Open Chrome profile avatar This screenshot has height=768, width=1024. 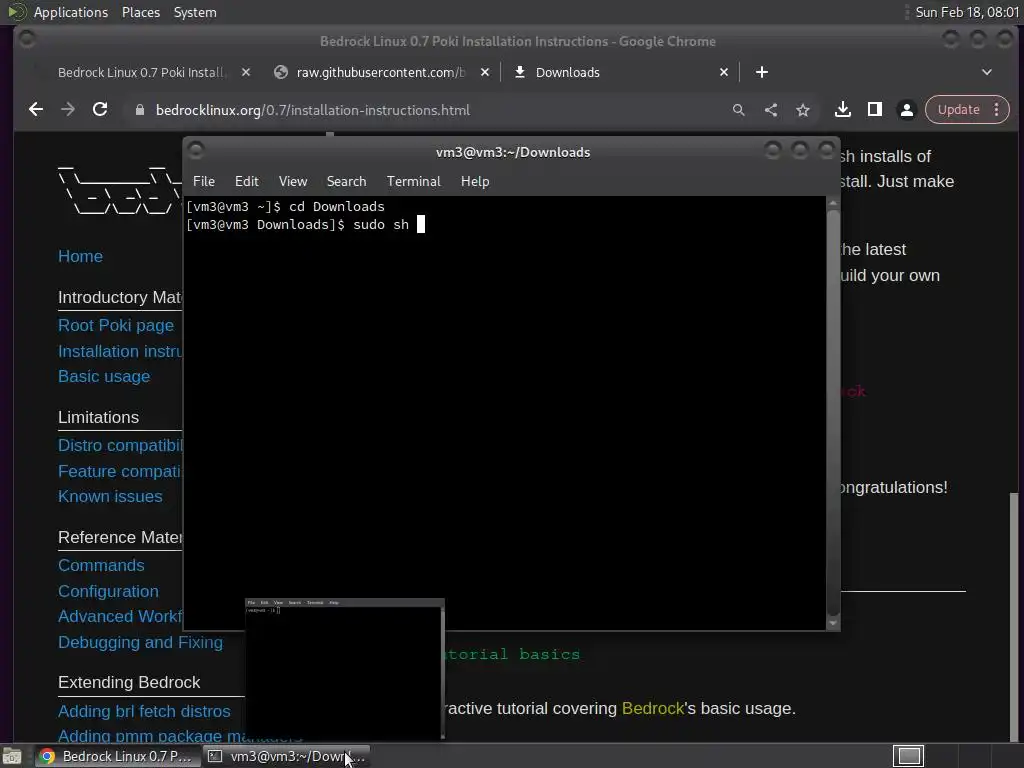point(906,110)
